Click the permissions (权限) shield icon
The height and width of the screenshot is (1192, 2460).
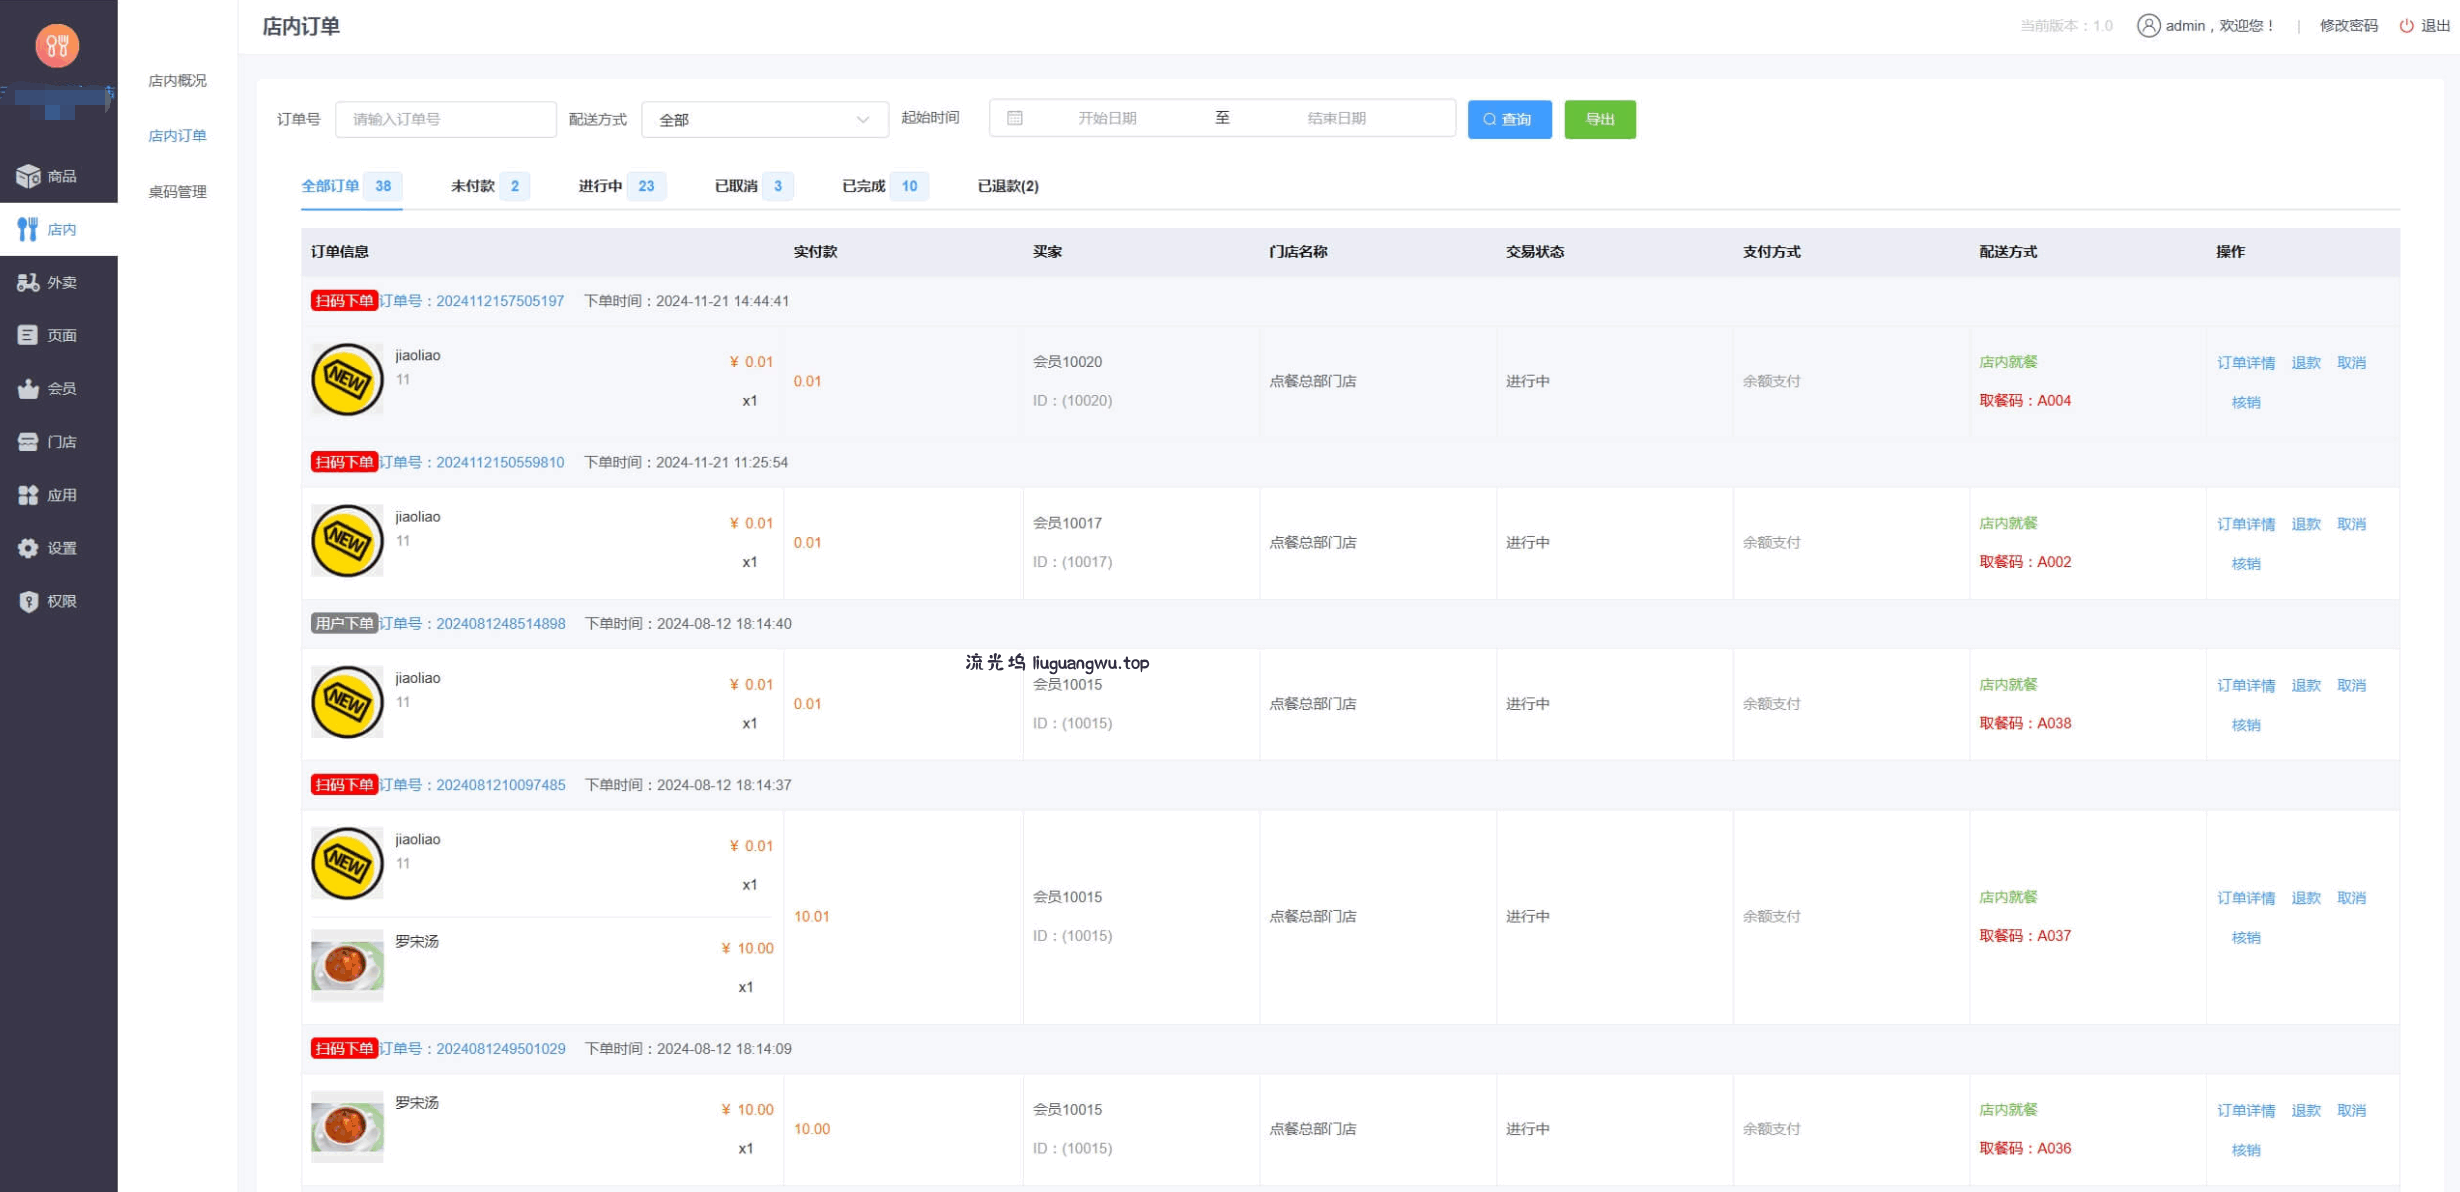coord(28,601)
